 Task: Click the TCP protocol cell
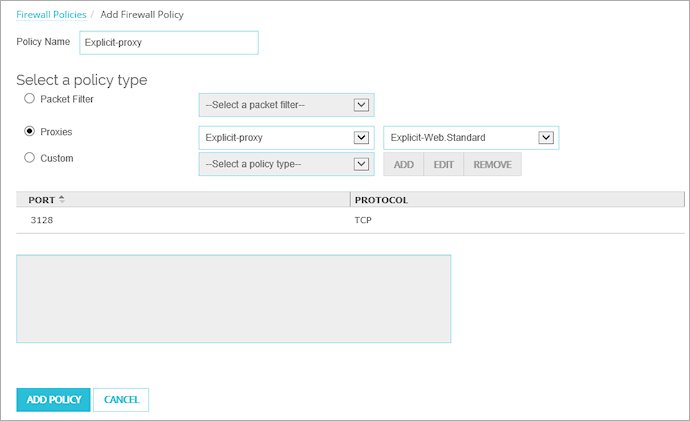tap(363, 220)
